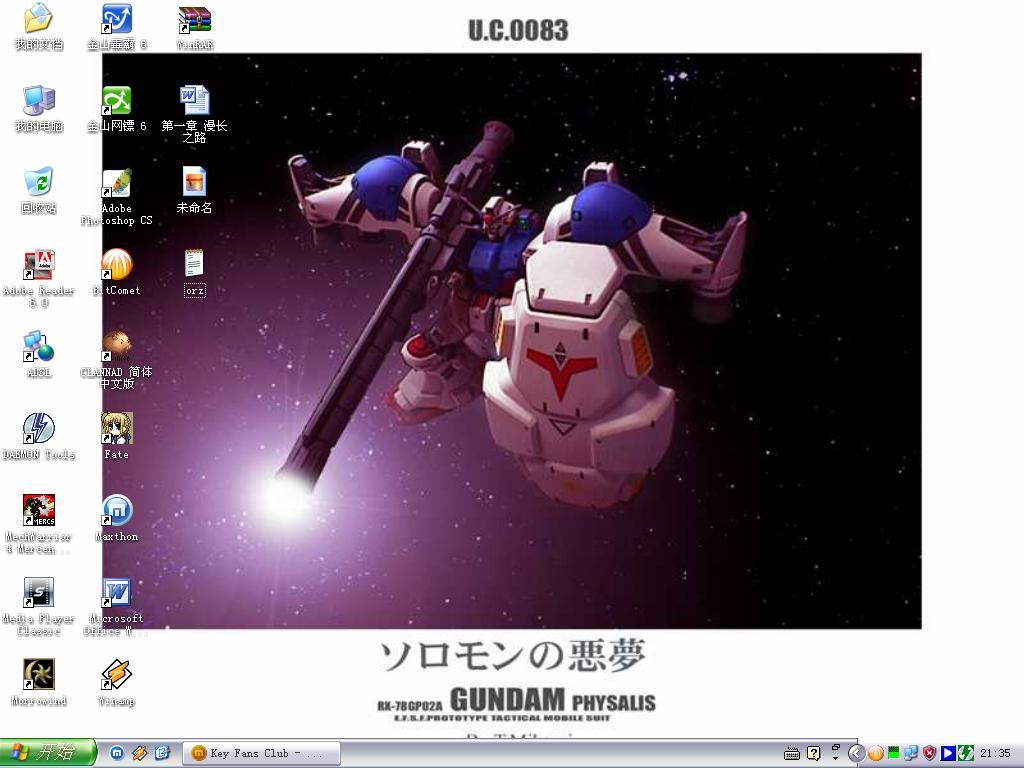Open the red security shield tray icon
1024x768 pixels.
[x=929, y=754]
